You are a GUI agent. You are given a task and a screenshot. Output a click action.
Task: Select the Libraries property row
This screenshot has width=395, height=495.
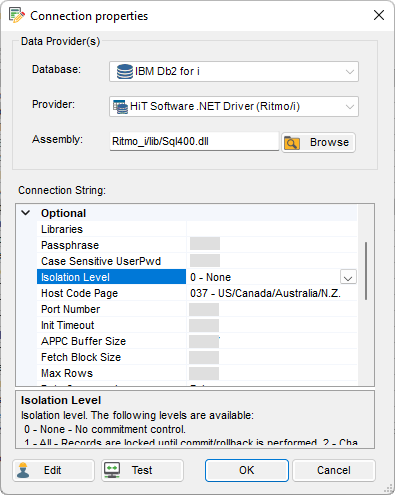[197, 229]
